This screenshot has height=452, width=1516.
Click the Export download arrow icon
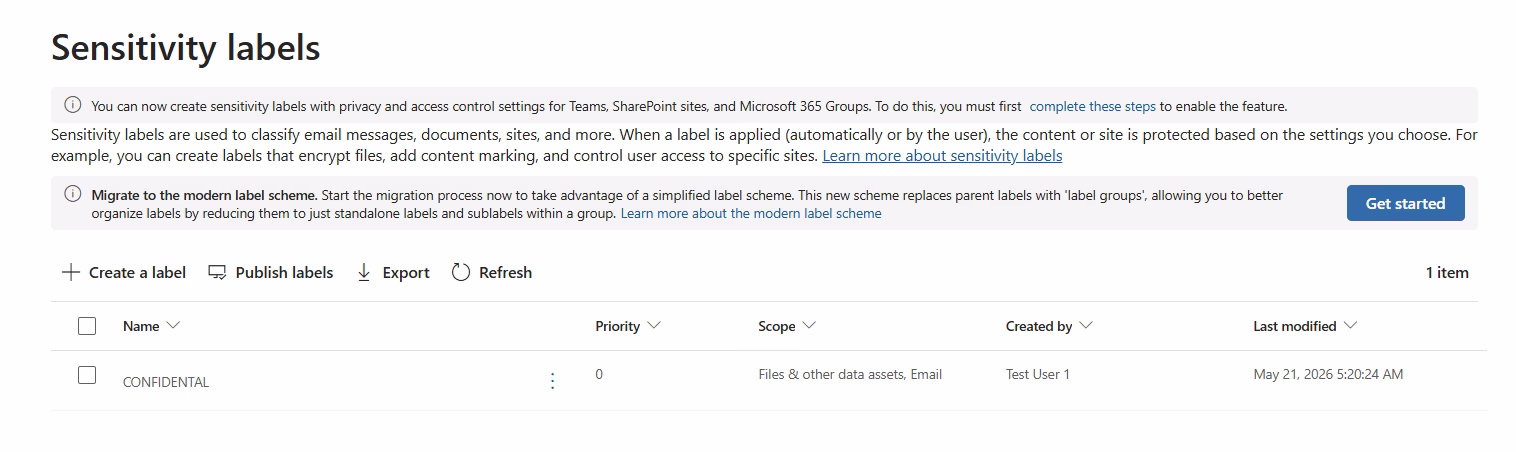[x=364, y=272]
